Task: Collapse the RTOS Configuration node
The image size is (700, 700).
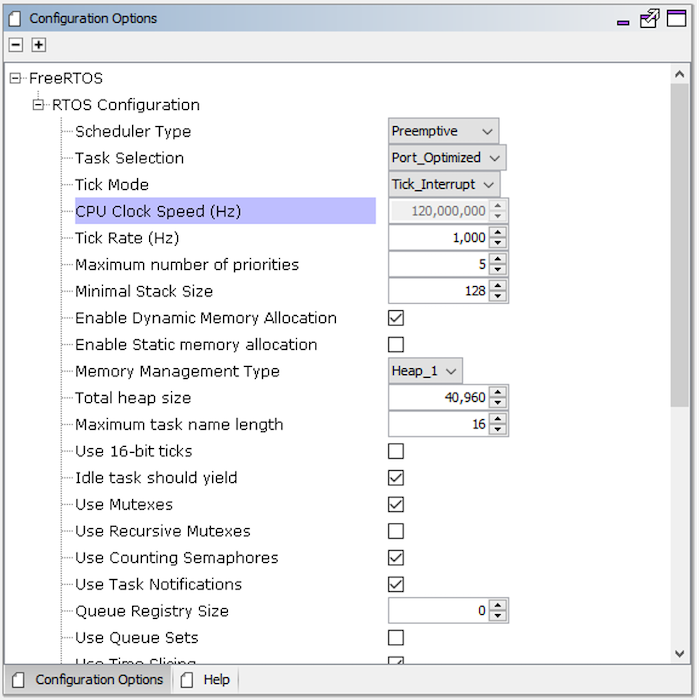Action: (38, 105)
